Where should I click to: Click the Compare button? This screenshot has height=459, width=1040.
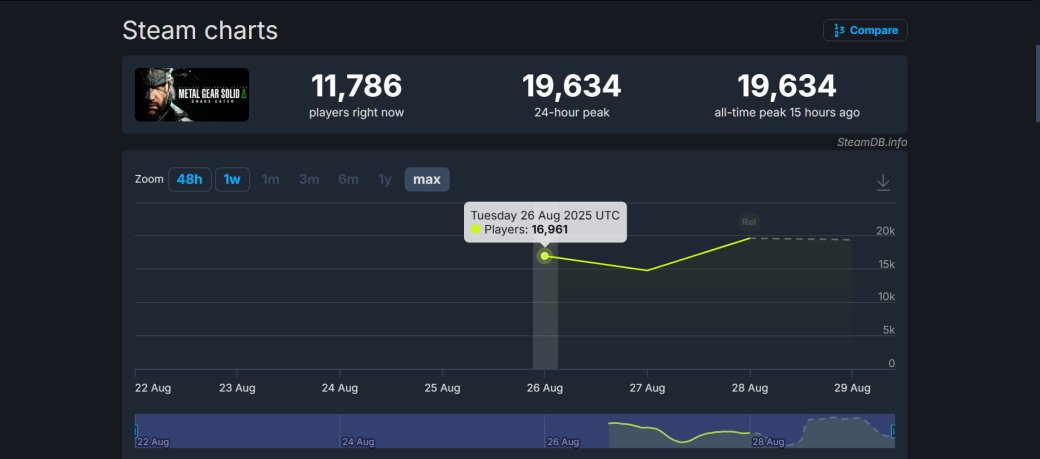click(x=865, y=30)
